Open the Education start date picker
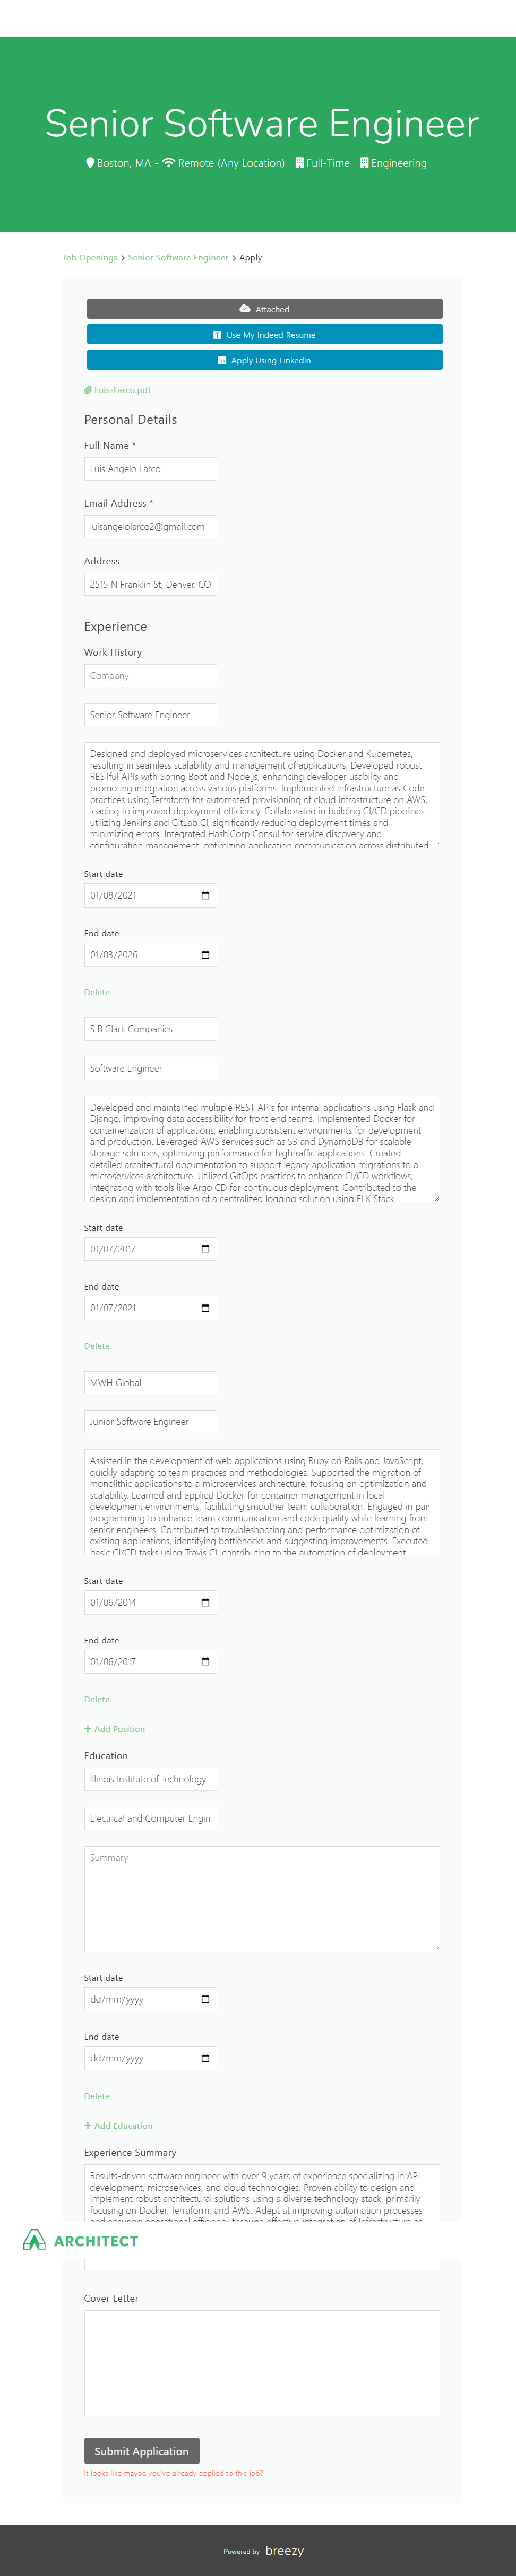Screen dimensions: 516x2576 tap(205, 1999)
